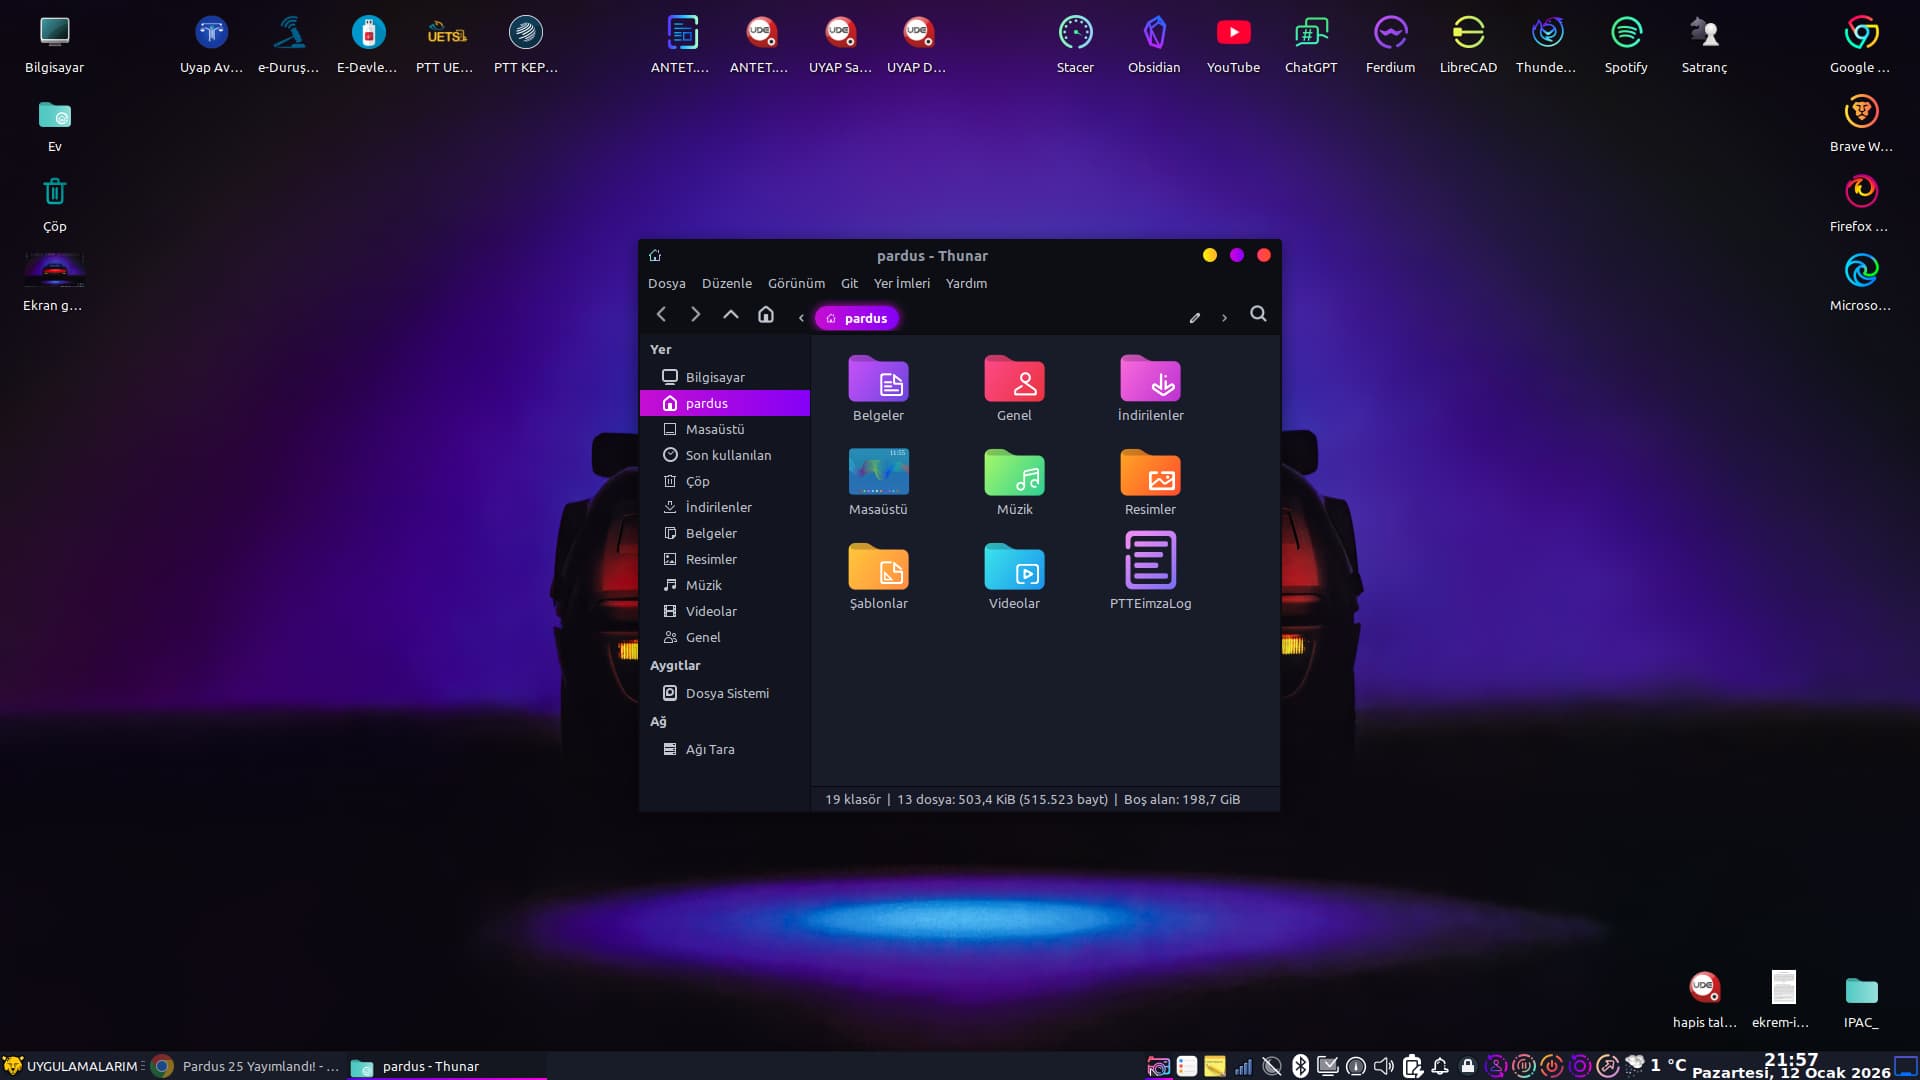
Task: Go to parent folder with up arrow
Action: (731, 314)
